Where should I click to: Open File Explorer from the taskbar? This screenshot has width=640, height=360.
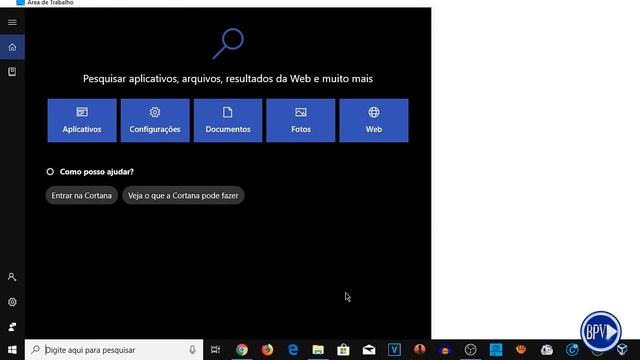click(318, 350)
